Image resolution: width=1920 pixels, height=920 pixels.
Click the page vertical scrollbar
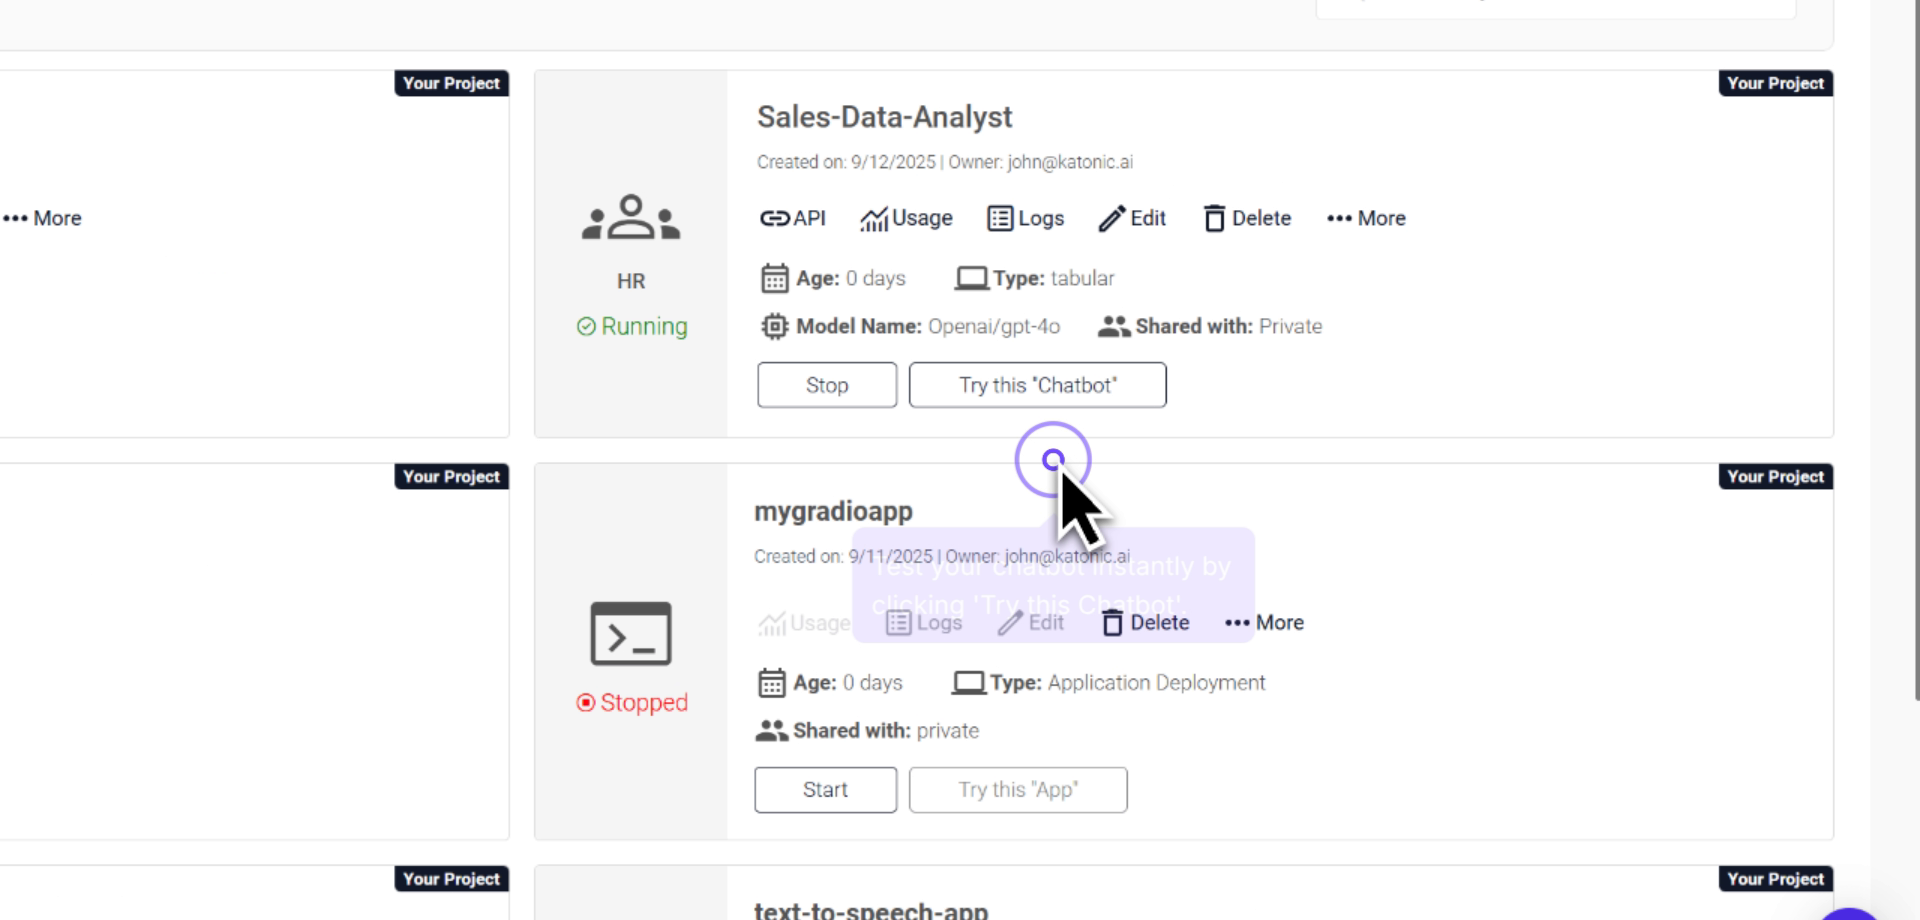pos(1915,350)
